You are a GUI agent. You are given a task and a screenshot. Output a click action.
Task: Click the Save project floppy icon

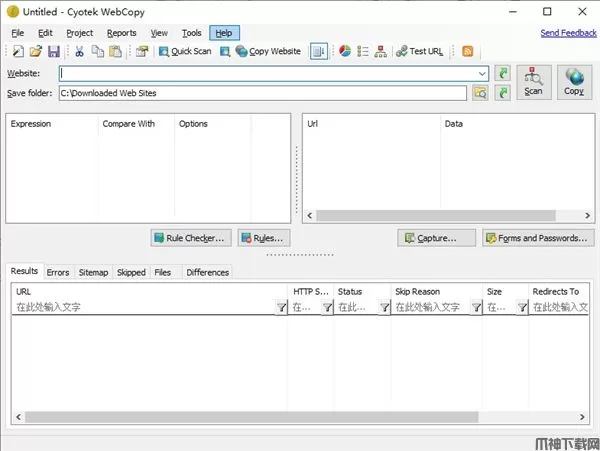point(53,51)
